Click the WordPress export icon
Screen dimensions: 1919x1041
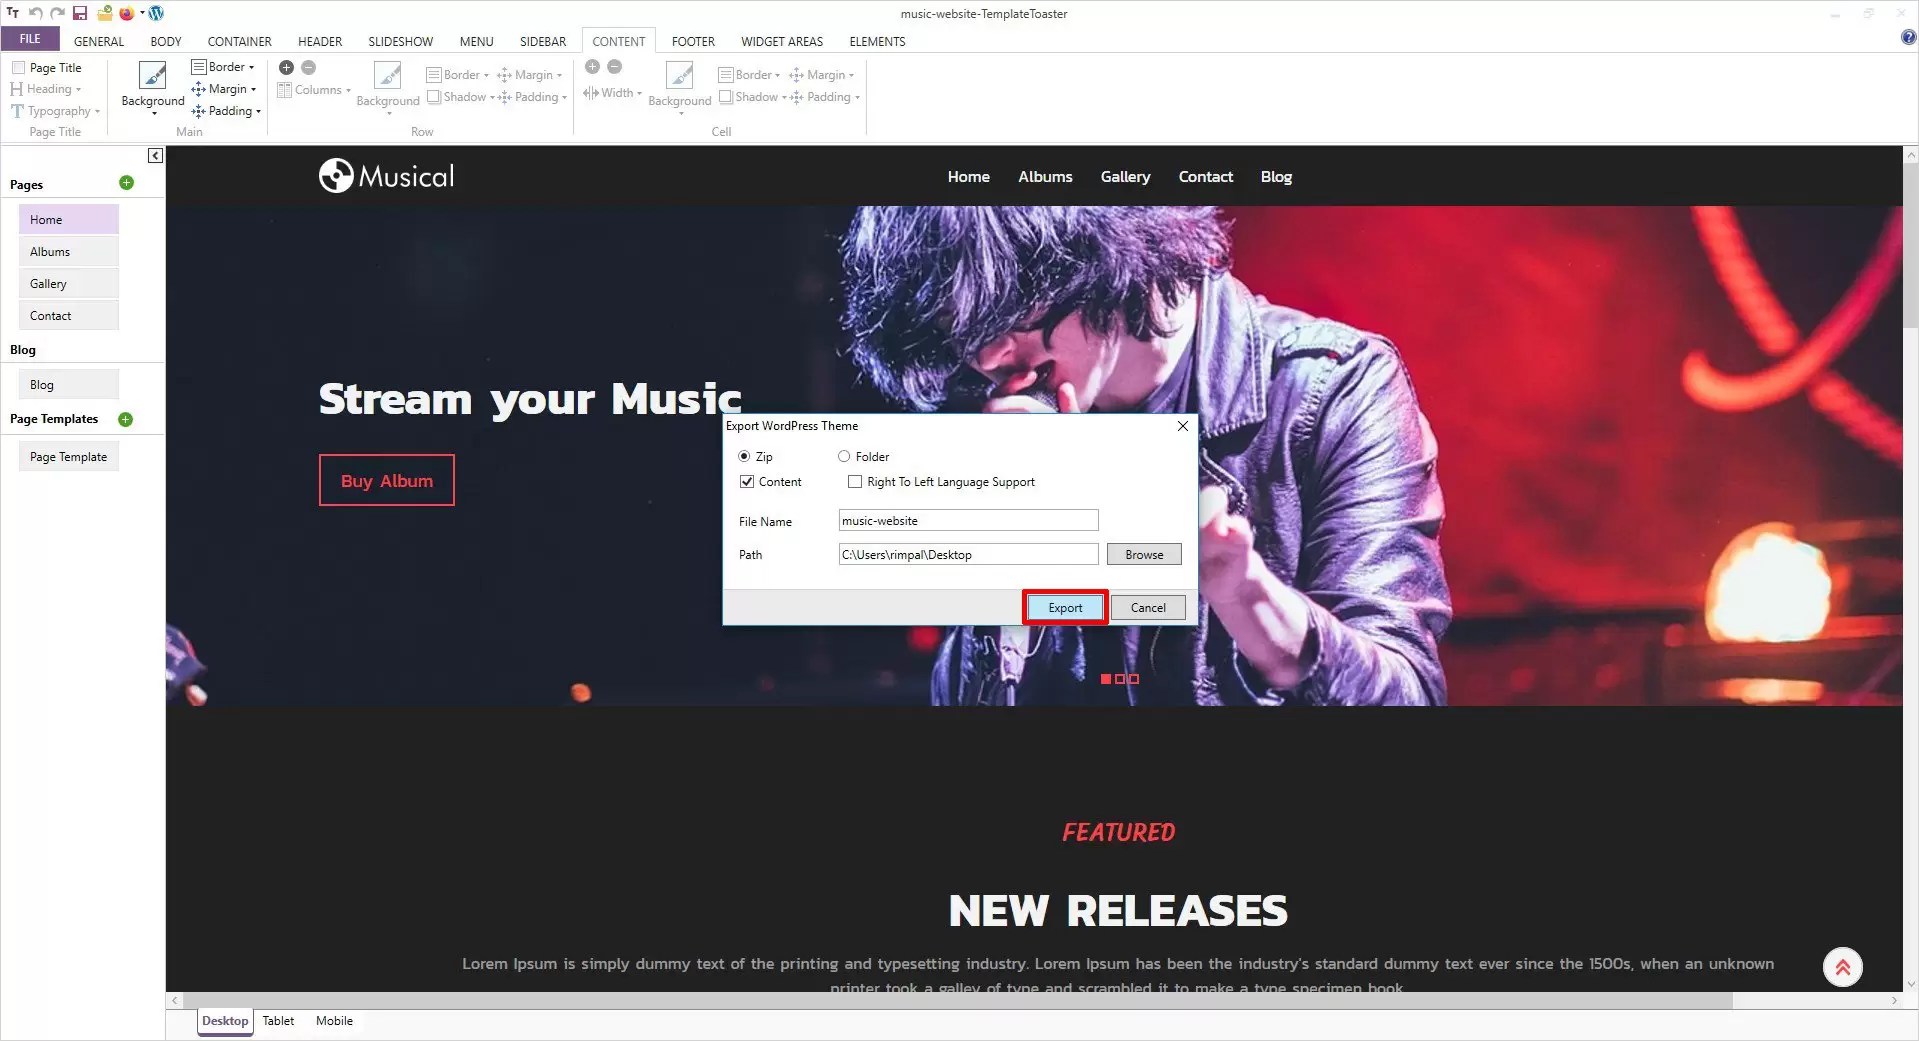[156, 13]
